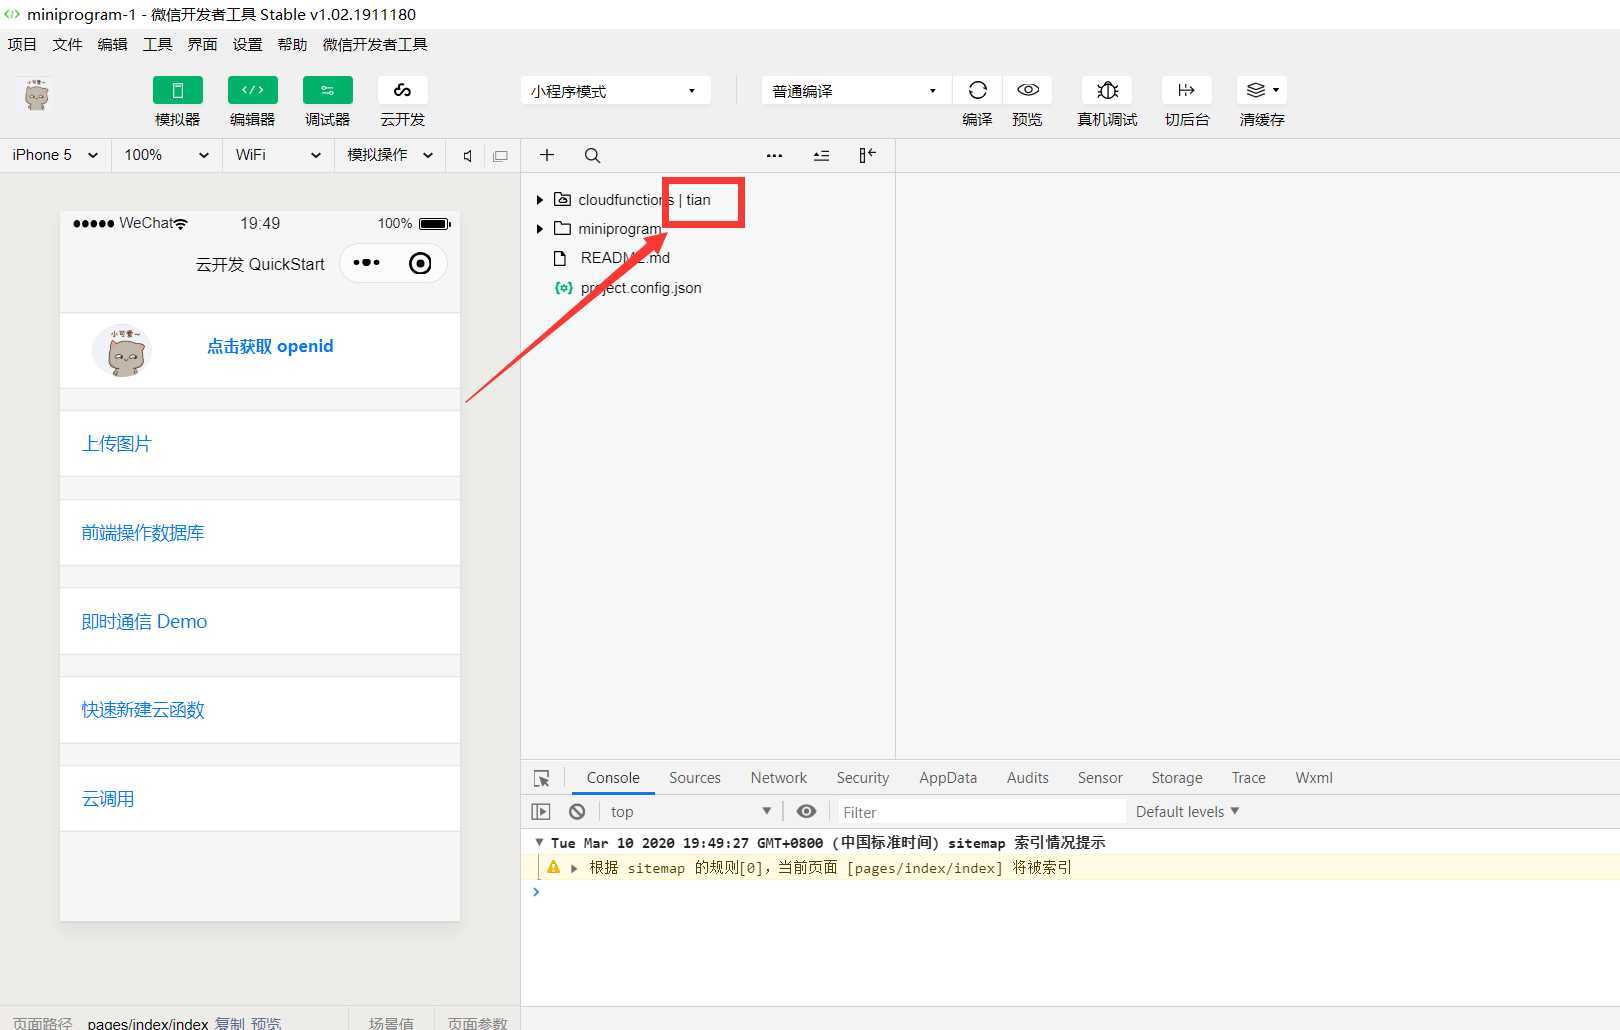The height and width of the screenshot is (1030, 1620).
Task: Click 云调用 in the simulator
Action: [x=108, y=799]
